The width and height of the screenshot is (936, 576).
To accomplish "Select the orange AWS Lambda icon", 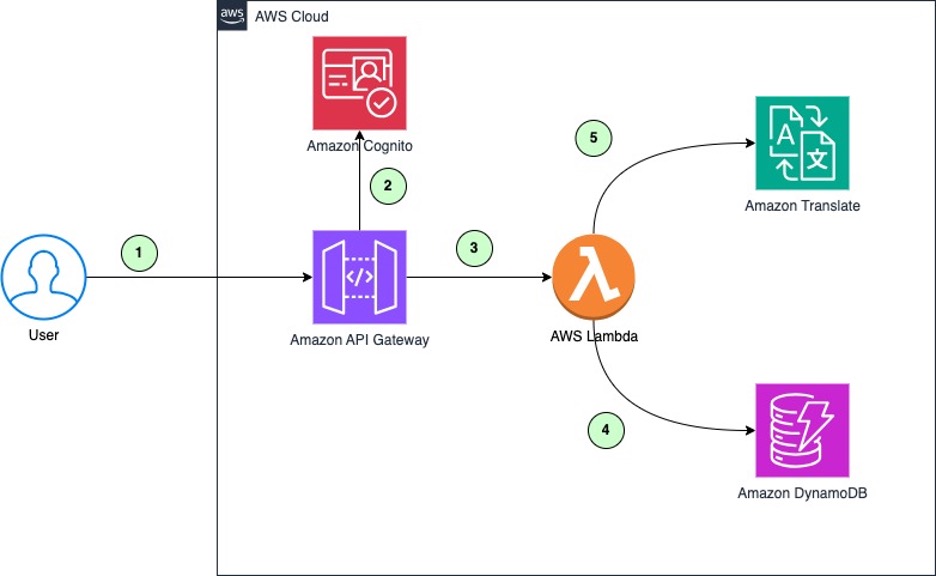I will 593,277.
